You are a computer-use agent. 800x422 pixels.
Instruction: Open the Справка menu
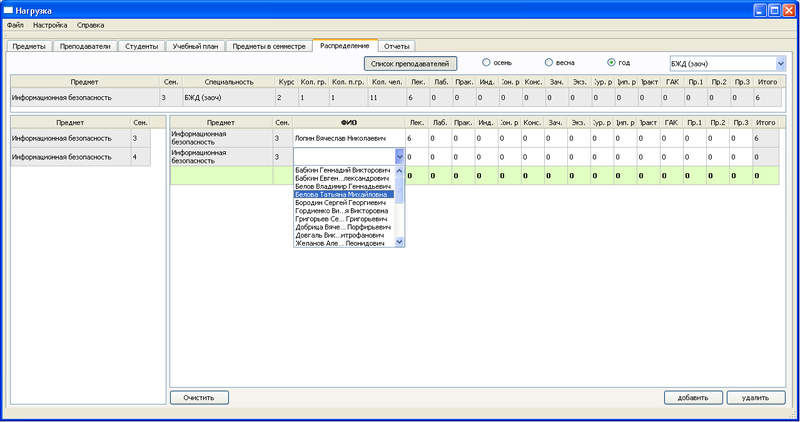tap(90, 25)
